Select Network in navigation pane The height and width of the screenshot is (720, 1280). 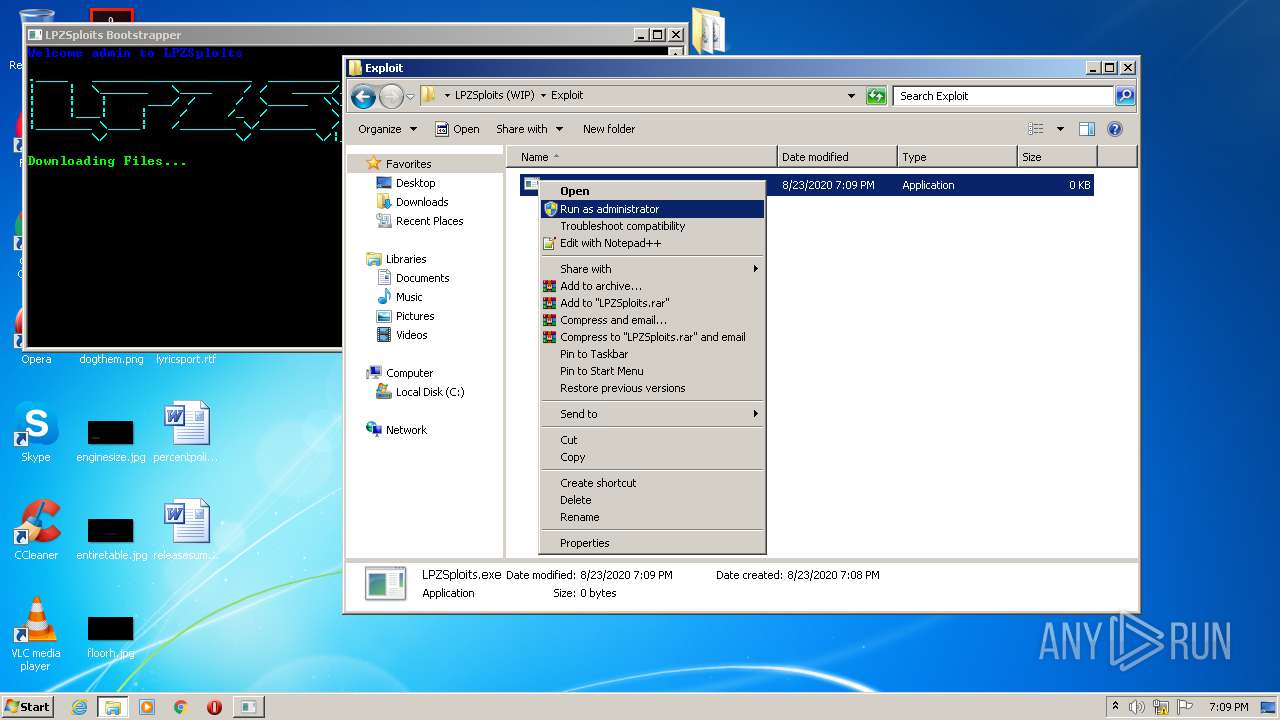click(396, 430)
